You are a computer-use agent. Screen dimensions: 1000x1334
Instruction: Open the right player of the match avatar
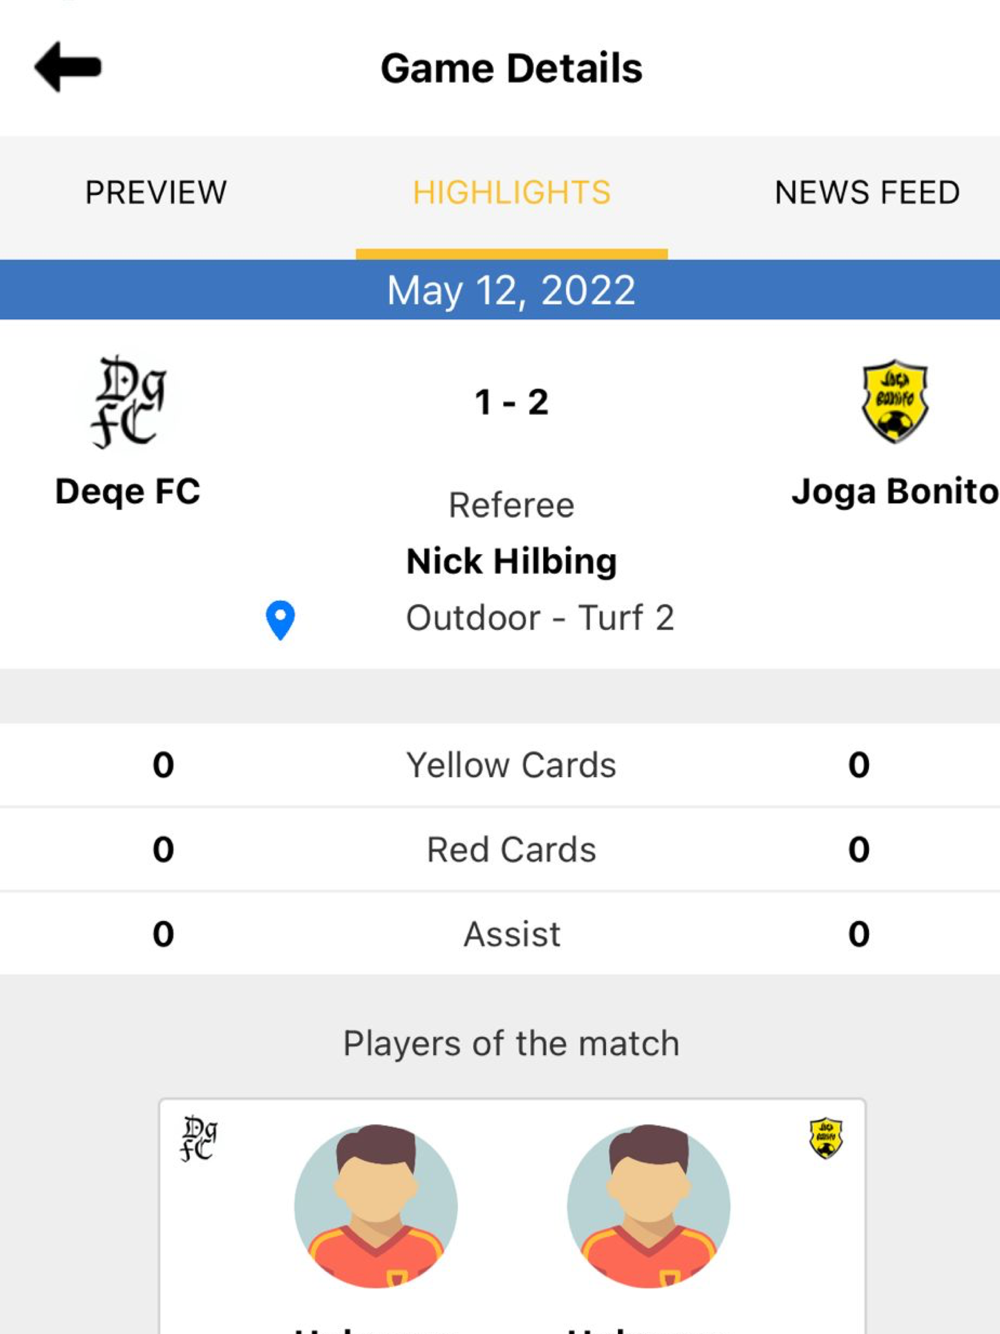tap(649, 1206)
